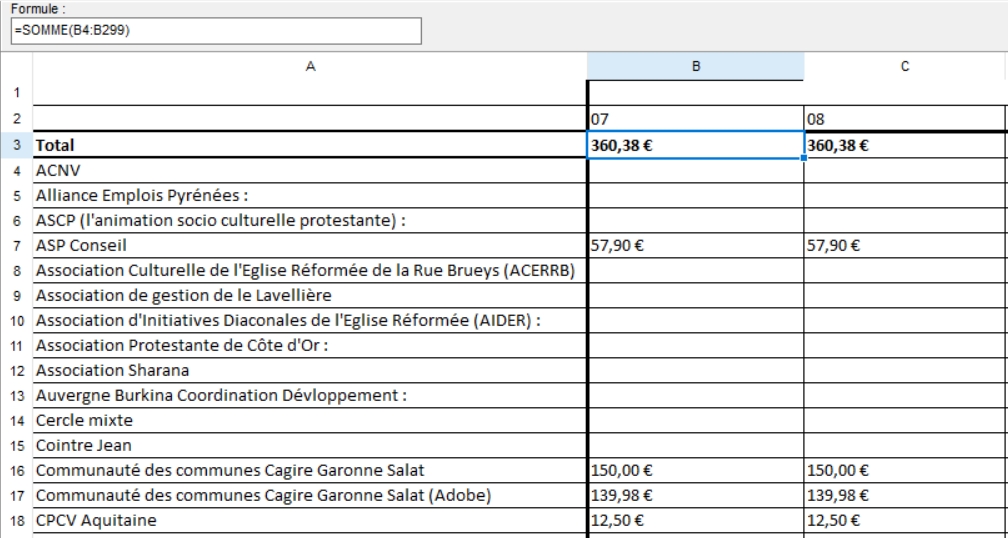Click the CPCV Aquitaine cell
The image size is (1008, 538).
(310, 519)
